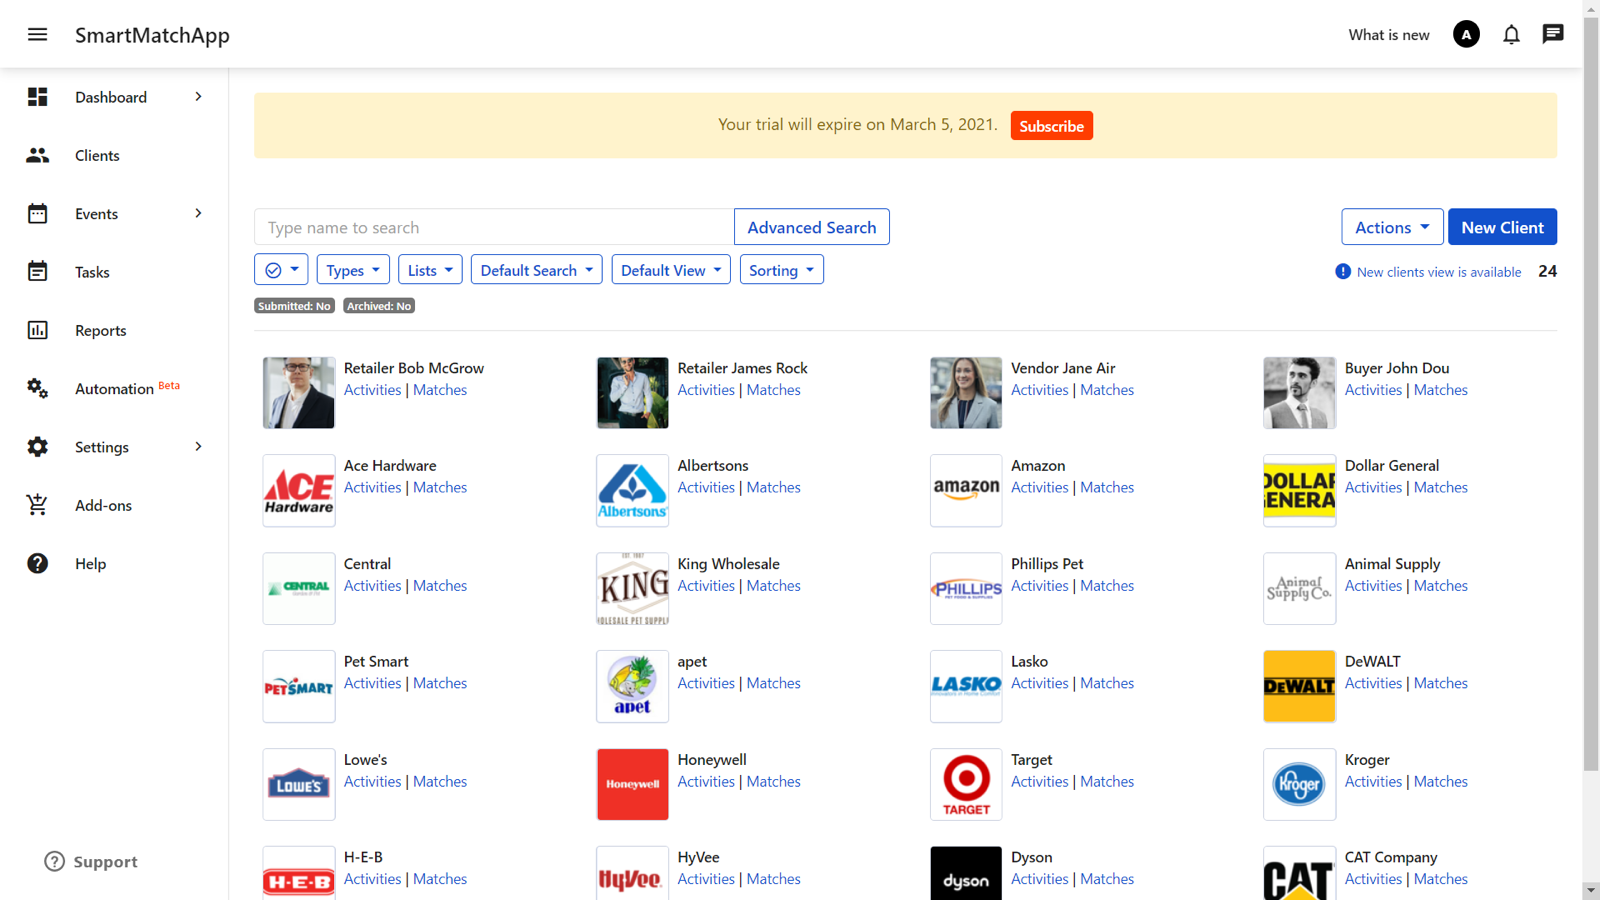Click the Automation Beta gear icon

pos(37,388)
